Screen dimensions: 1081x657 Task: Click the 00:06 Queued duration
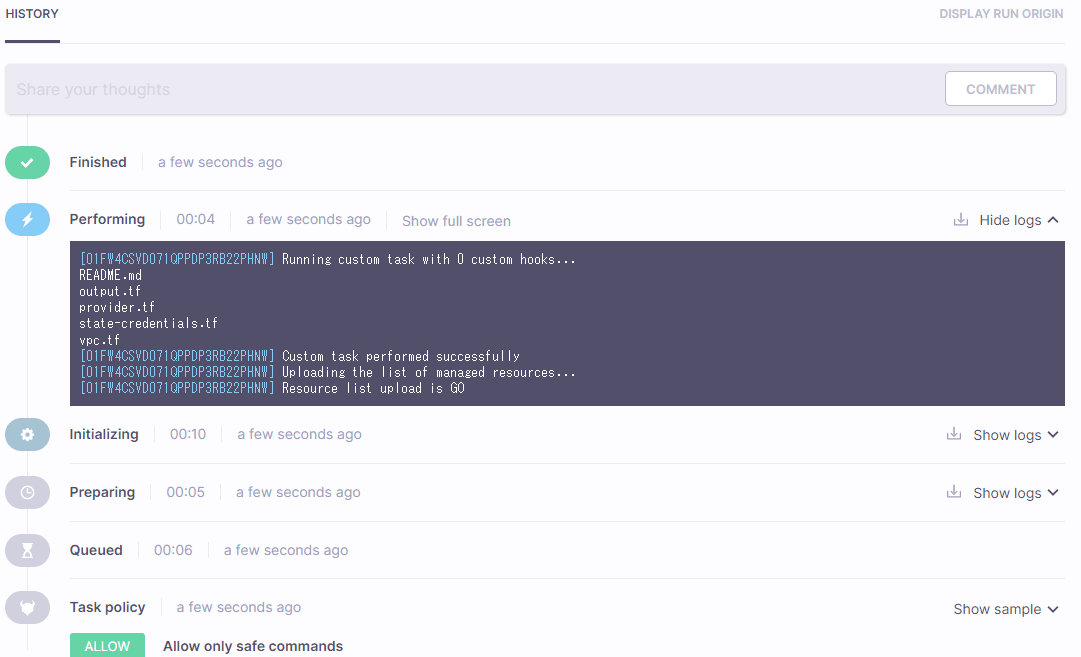(173, 550)
